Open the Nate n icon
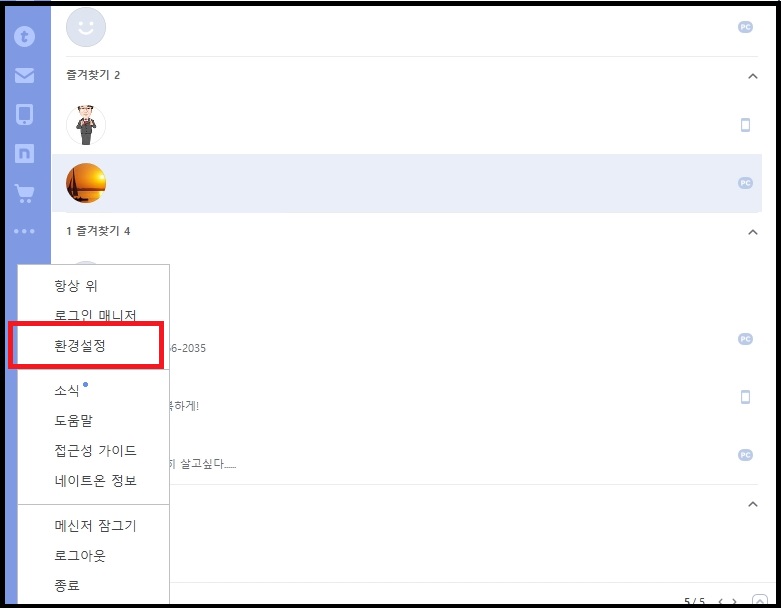The image size is (781, 608). (24, 153)
